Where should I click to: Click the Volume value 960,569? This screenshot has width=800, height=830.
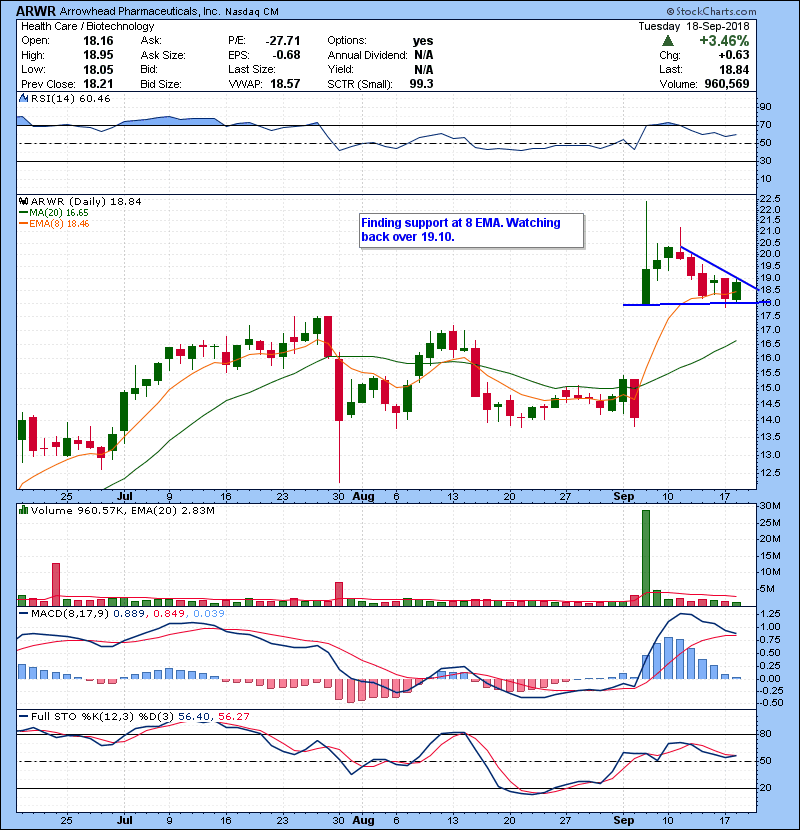(x=727, y=84)
